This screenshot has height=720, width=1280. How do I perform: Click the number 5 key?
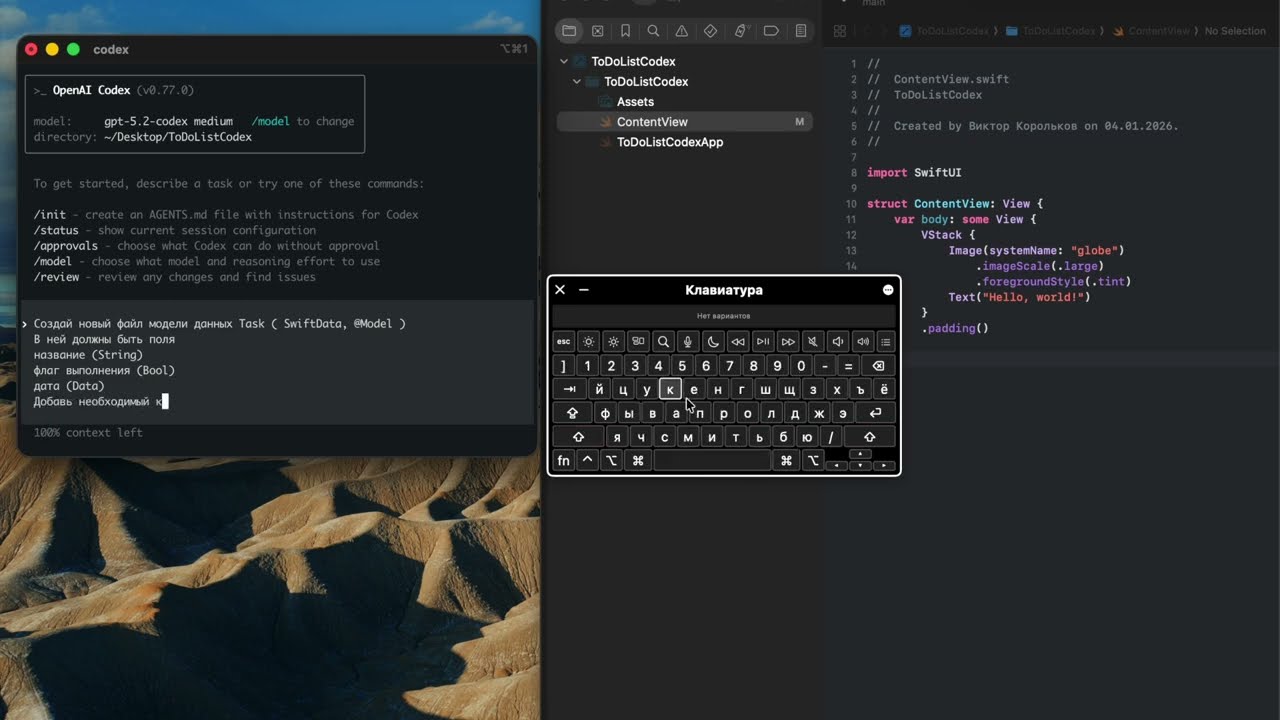pyautogui.click(x=682, y=366)
